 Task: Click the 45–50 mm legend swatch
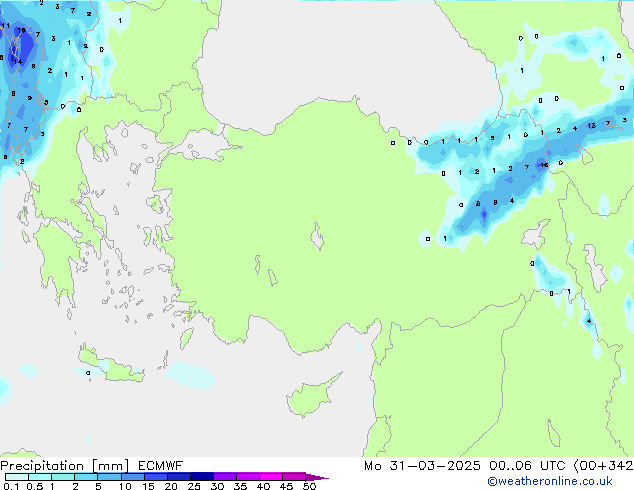click(294, 477)
